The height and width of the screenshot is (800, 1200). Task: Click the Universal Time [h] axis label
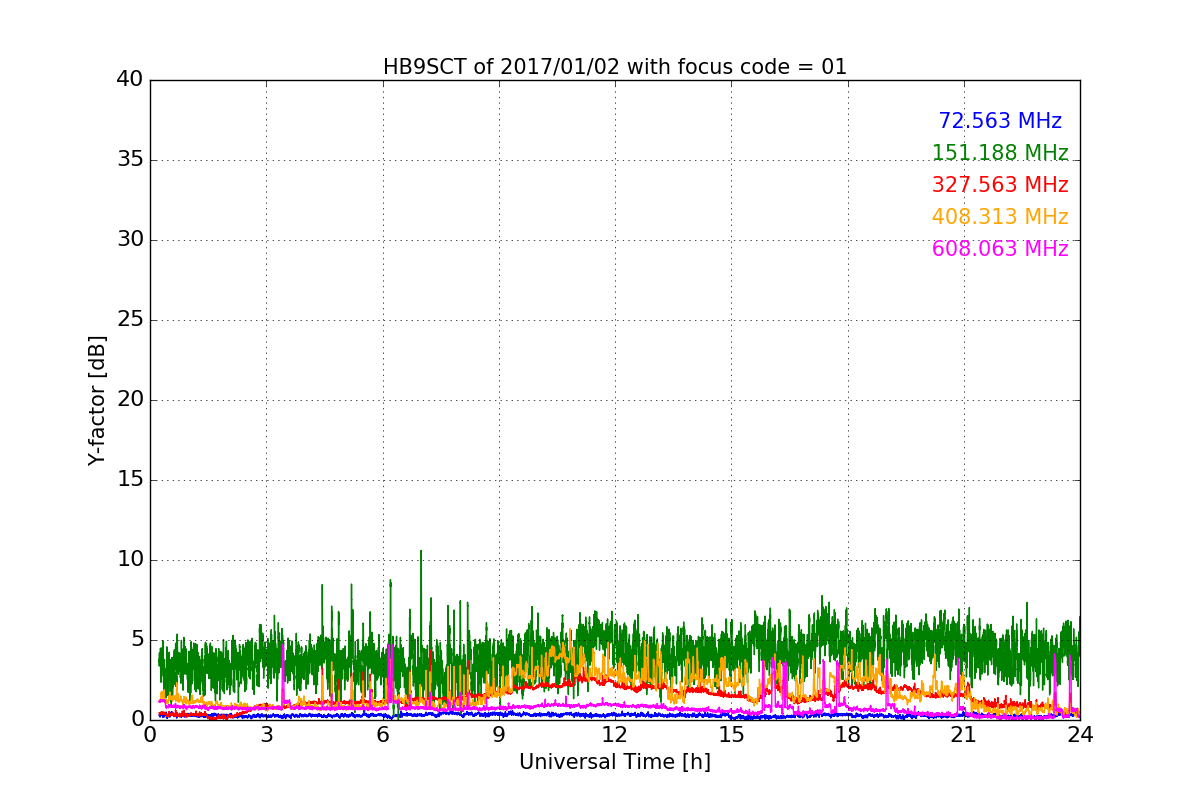coord(615,762)
